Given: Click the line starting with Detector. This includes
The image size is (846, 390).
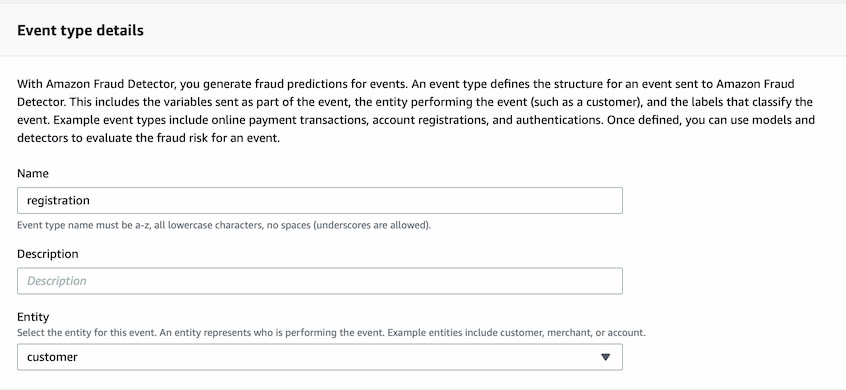Looking at the screenshot, I should 415,102.
